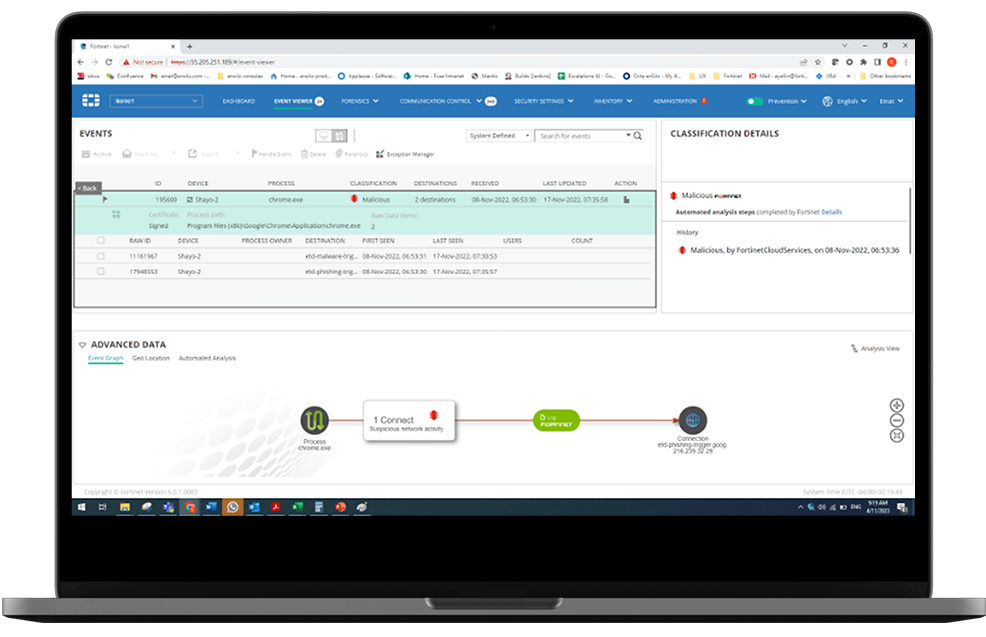Click the Search for events field
Screen dimensions: 986x637
[581, 136]
